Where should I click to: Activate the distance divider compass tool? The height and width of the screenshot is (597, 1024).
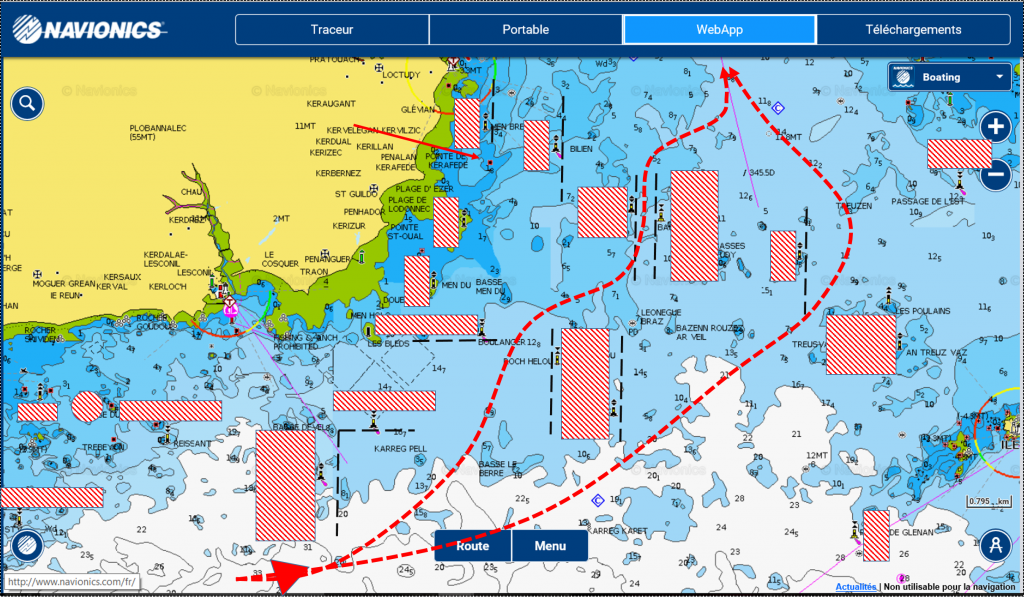(x=995, y=545)
